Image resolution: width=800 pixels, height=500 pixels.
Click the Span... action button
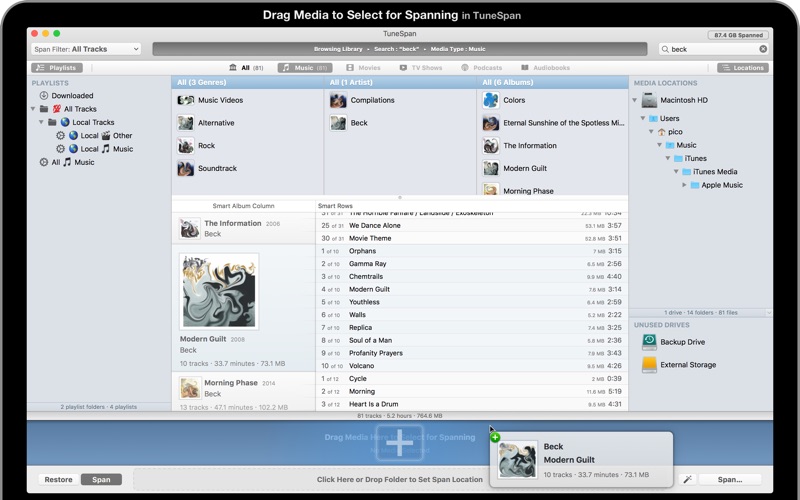pos(730,480)
